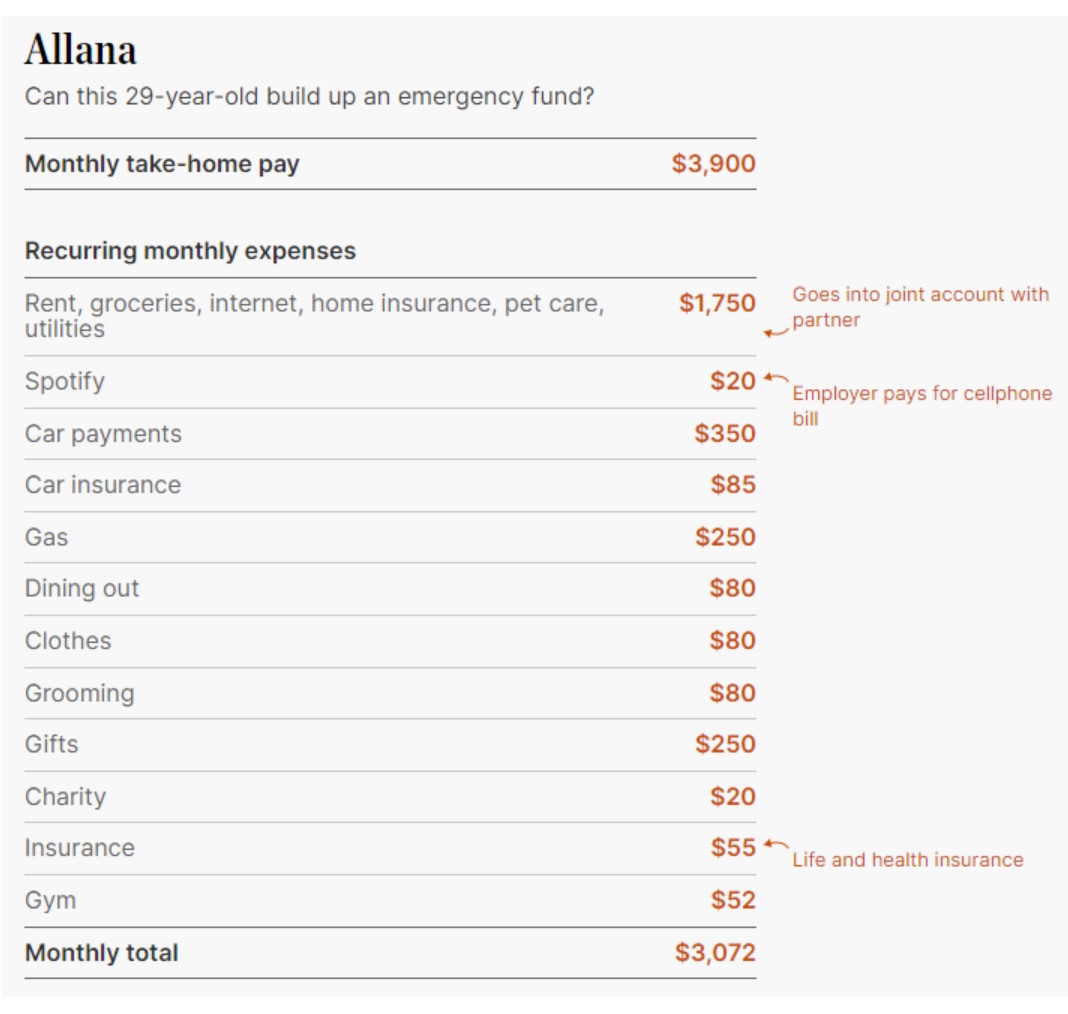Click the $85 Car insurance amount

click(x=733, y=485)
